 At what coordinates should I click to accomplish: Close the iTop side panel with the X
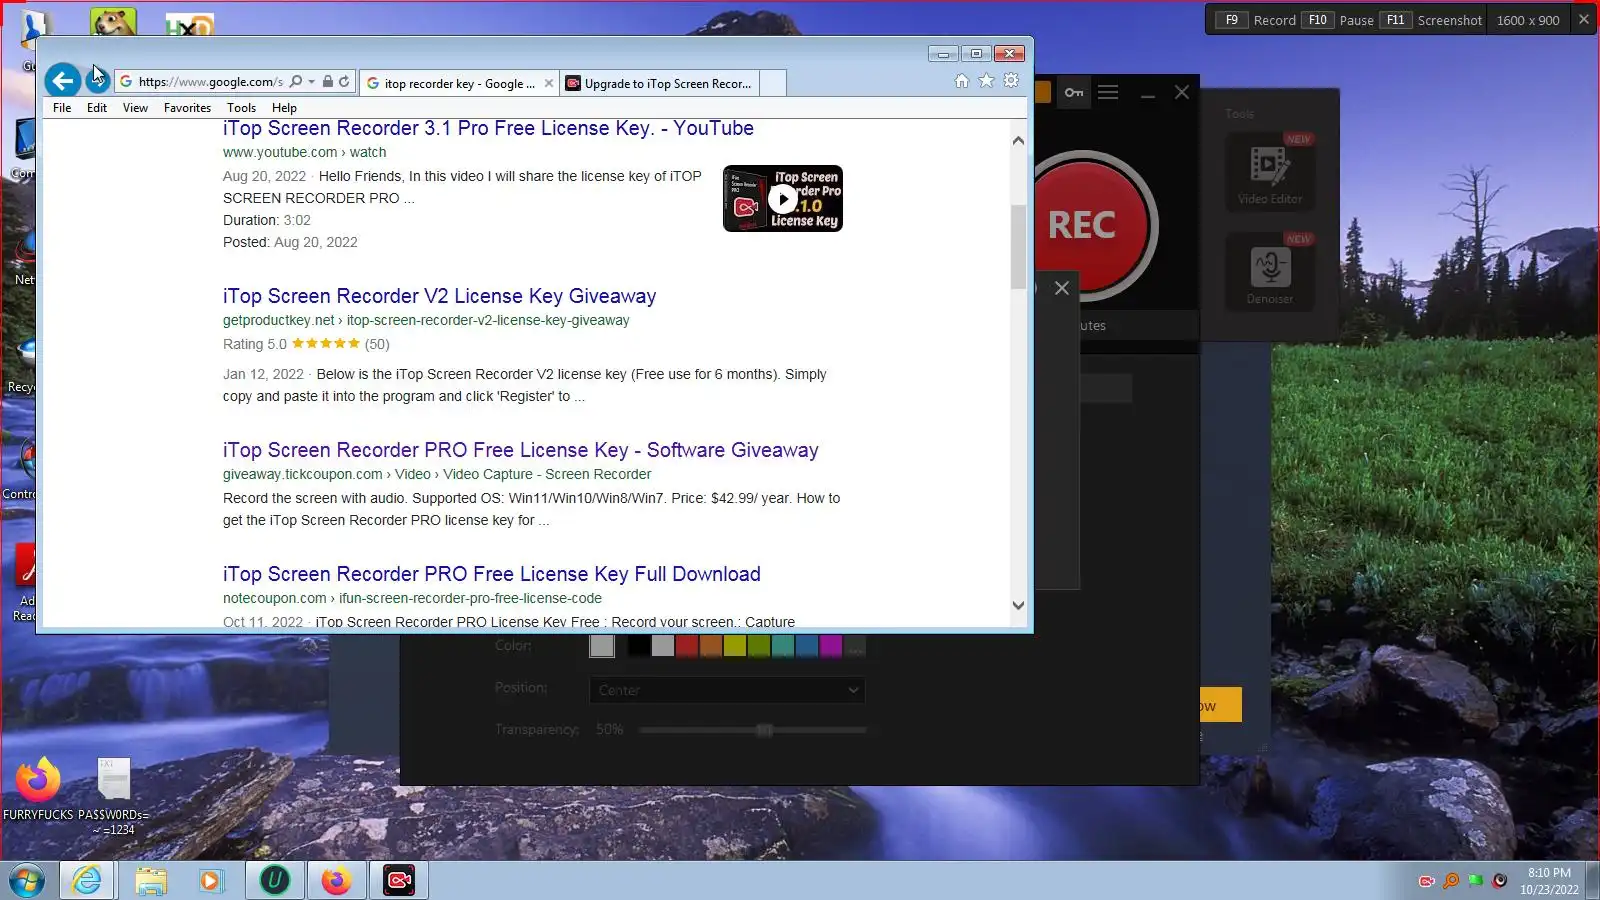[x=1062, y=288]
